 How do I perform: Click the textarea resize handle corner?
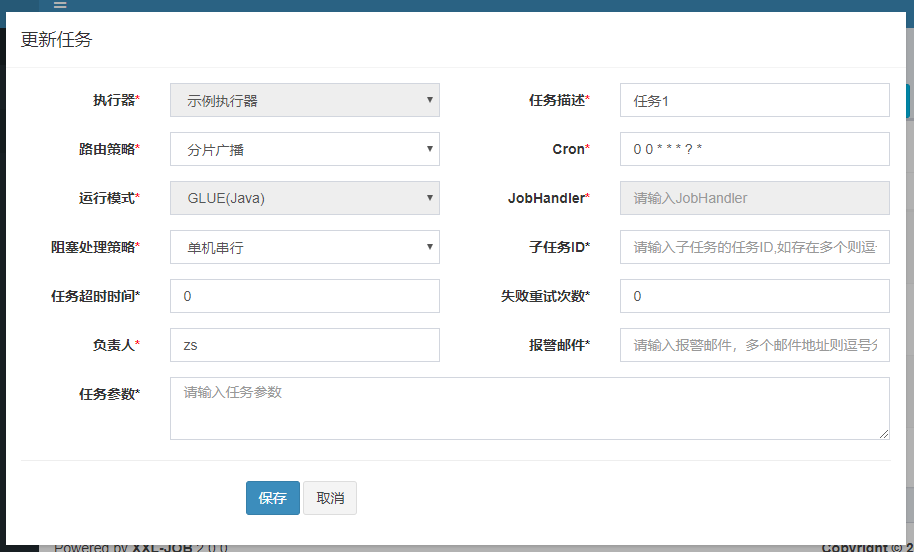click(x=884, y=434)
